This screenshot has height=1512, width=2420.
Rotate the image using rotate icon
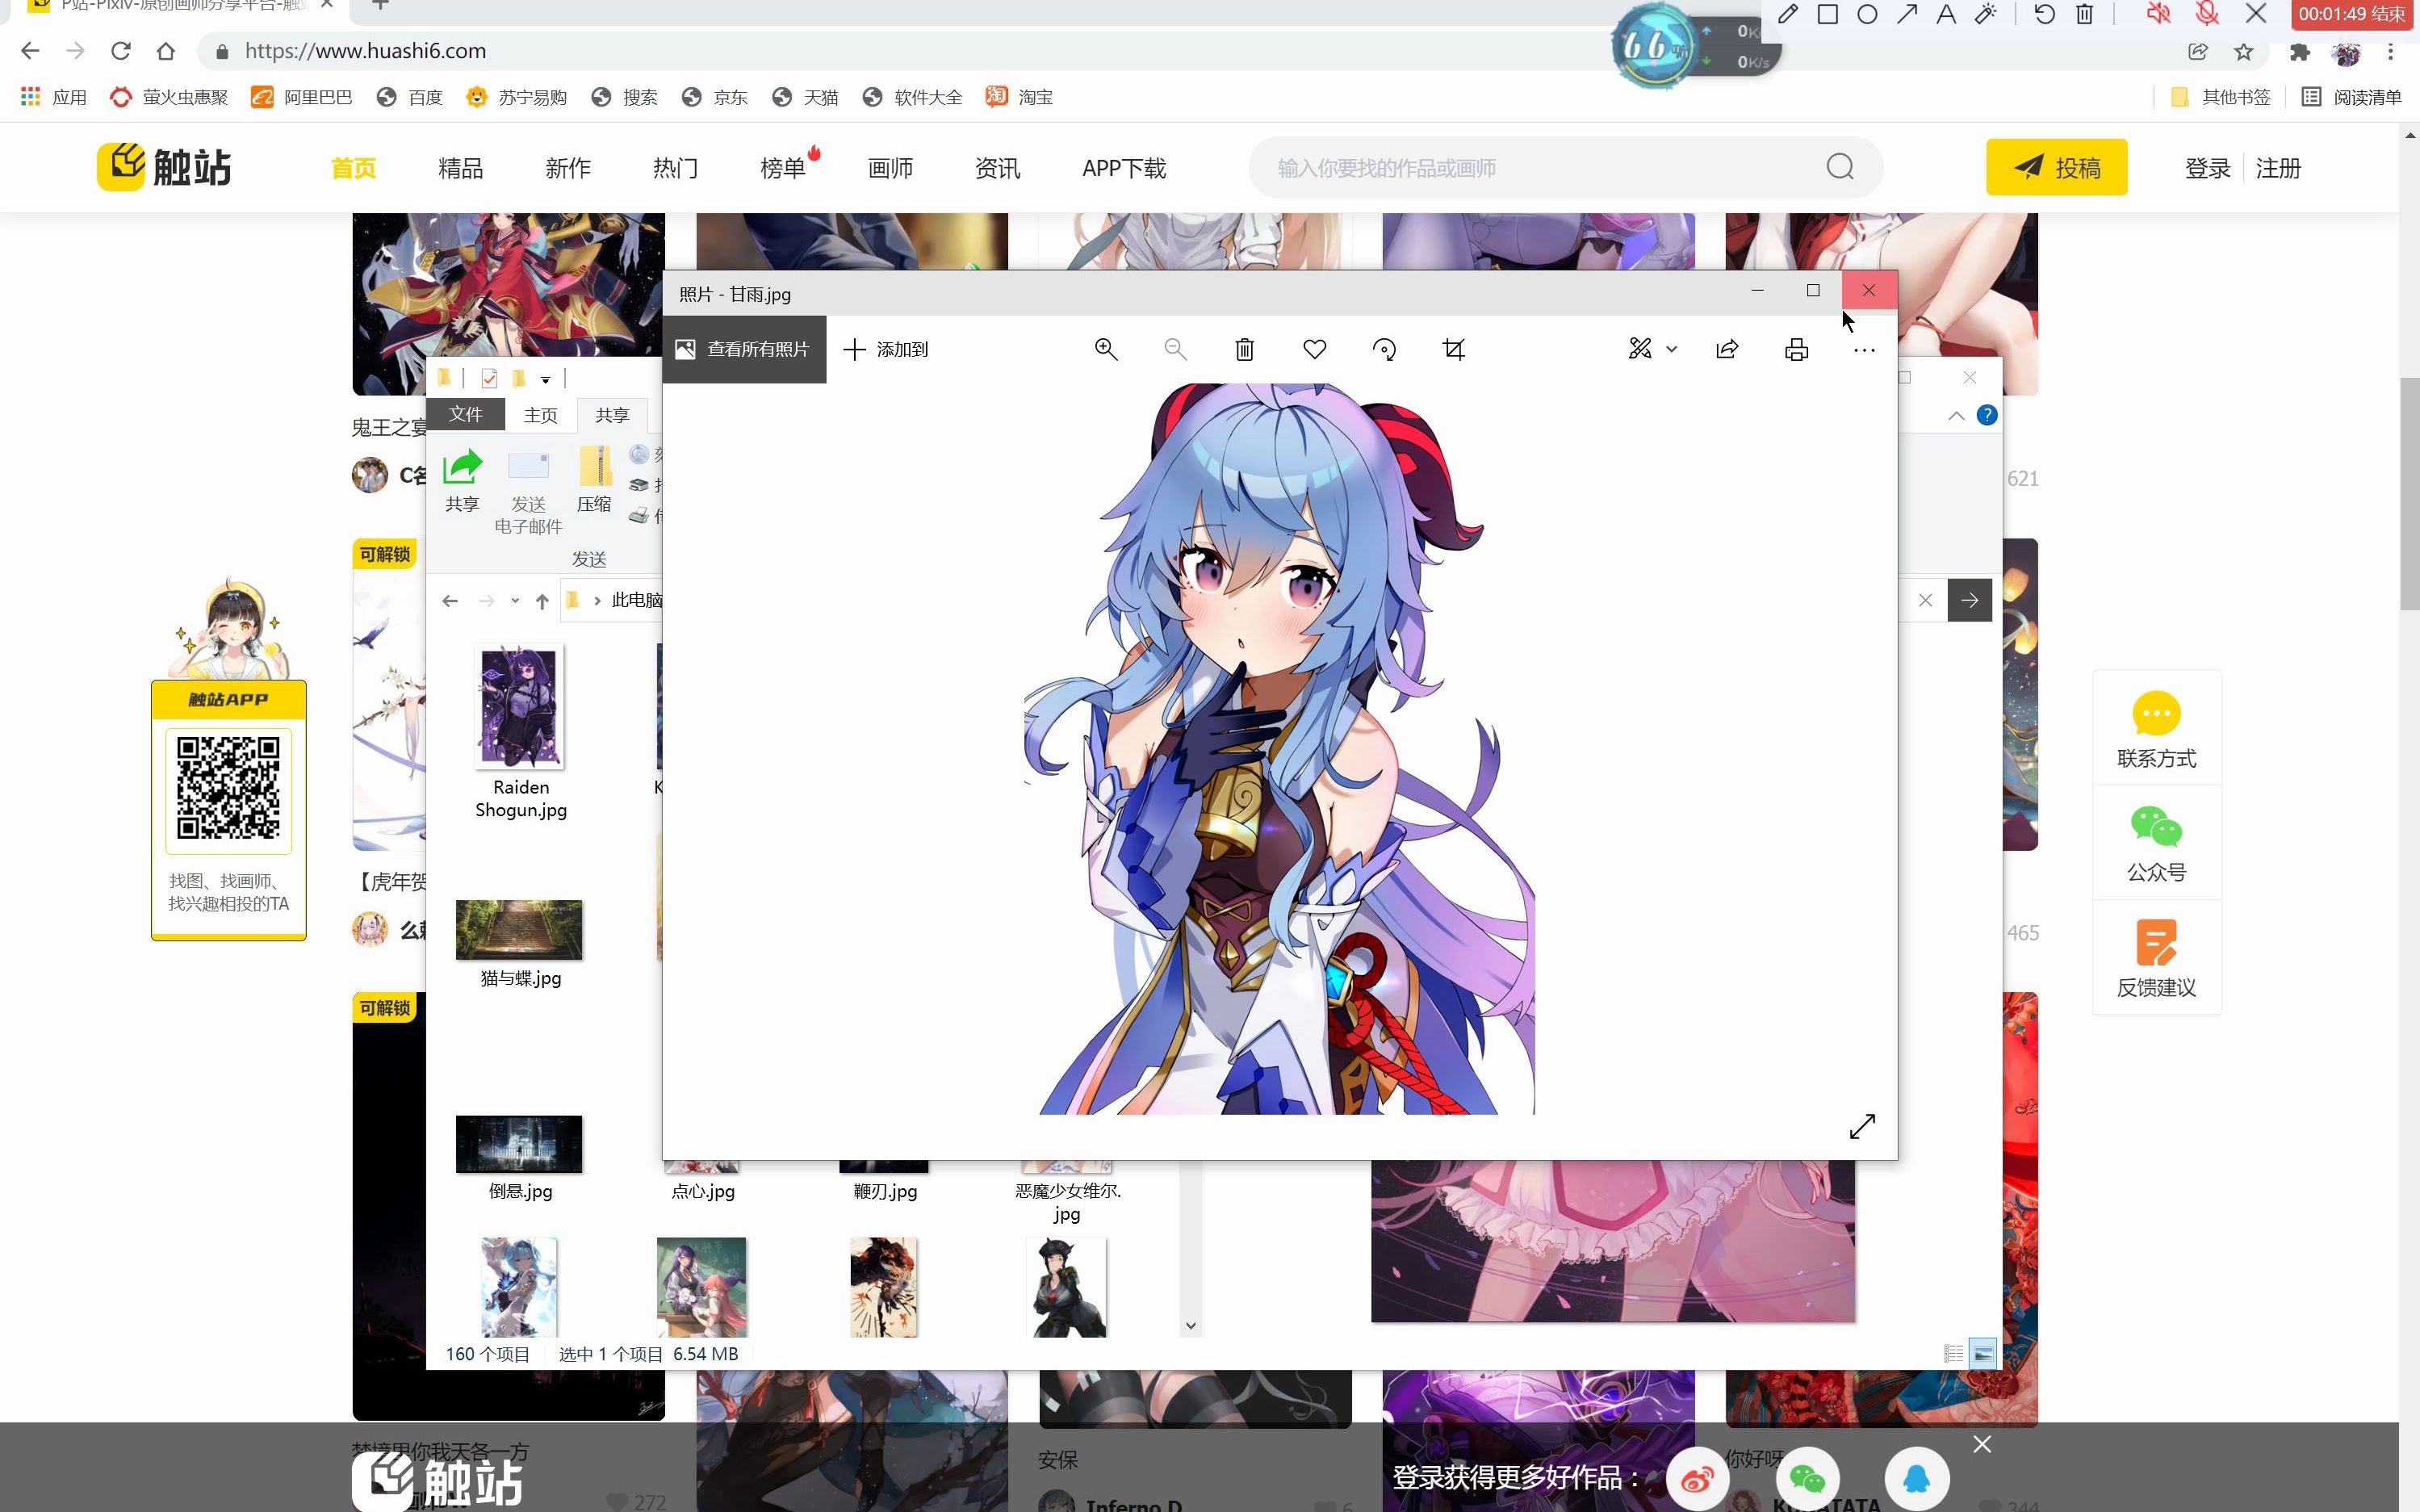pos(1384,349)
